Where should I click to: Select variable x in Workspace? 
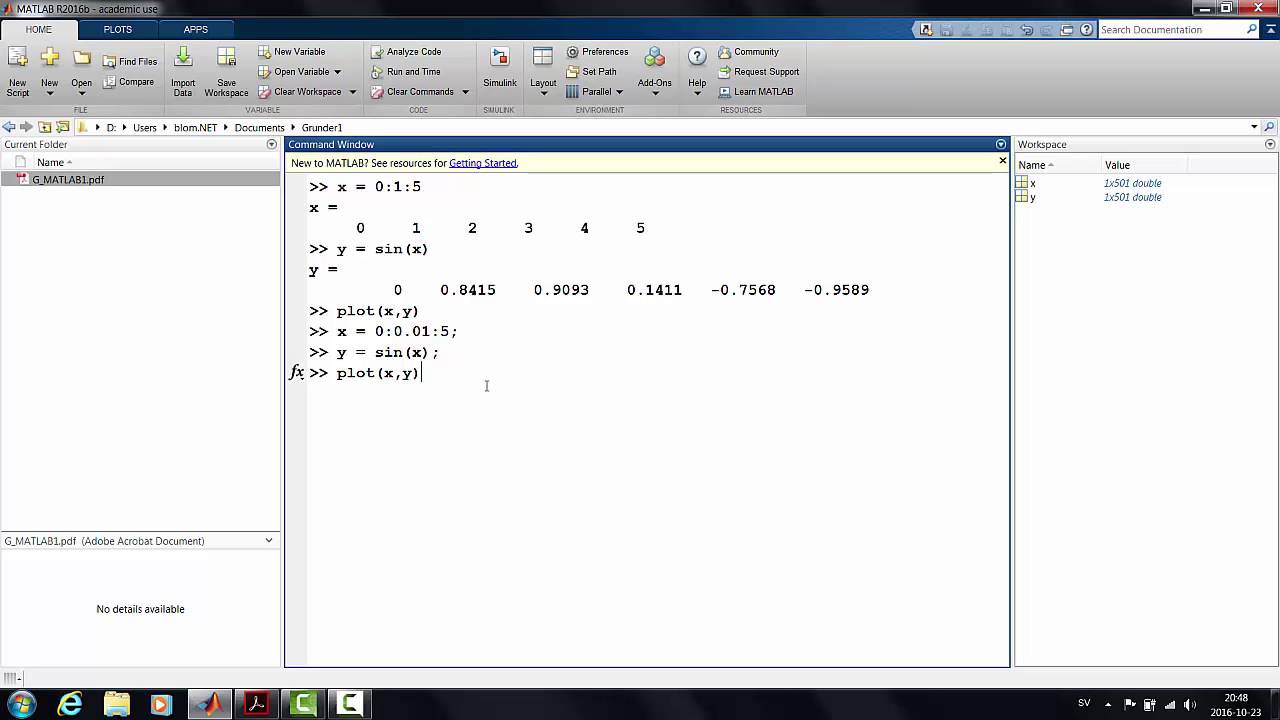[1146, 183]
